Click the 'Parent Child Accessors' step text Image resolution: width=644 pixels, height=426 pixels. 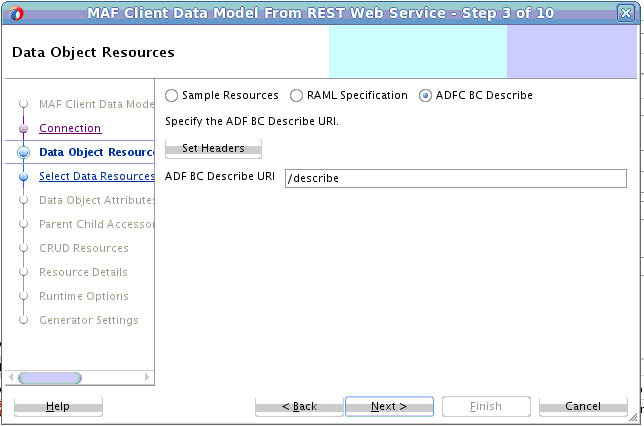(x=97, y=224)
